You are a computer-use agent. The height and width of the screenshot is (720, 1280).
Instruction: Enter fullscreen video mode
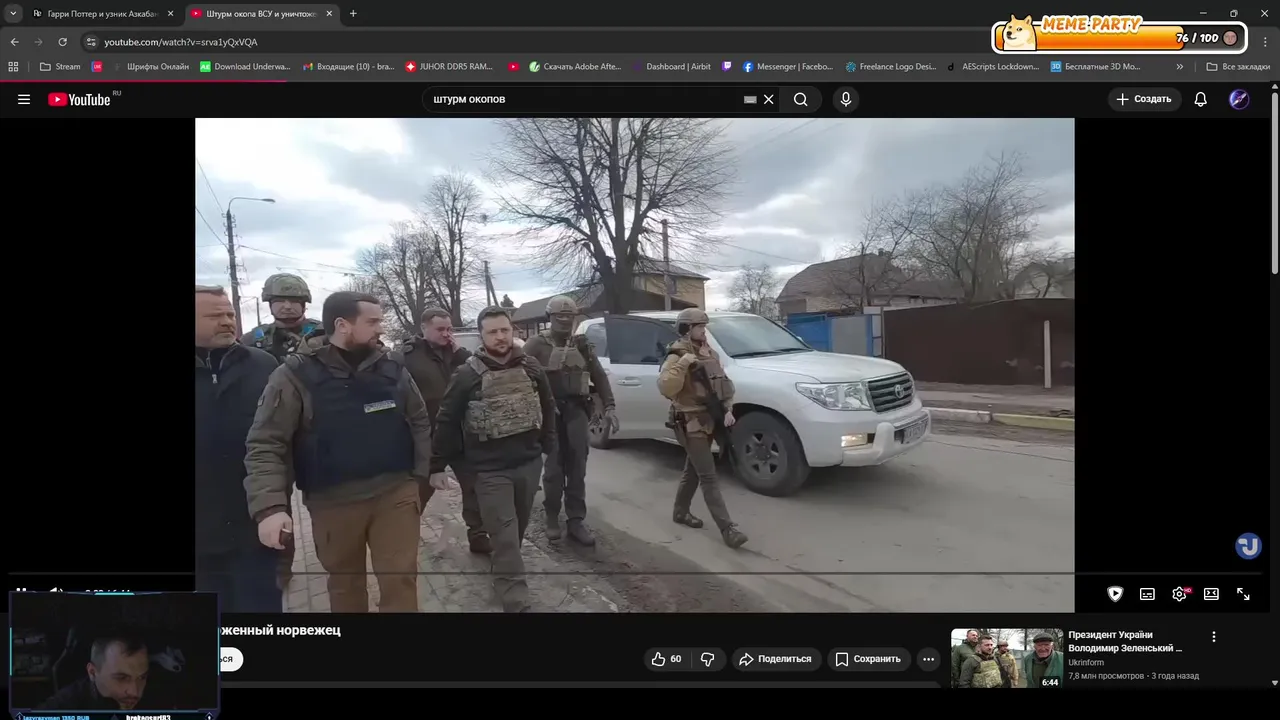(x=1243, y=594)
